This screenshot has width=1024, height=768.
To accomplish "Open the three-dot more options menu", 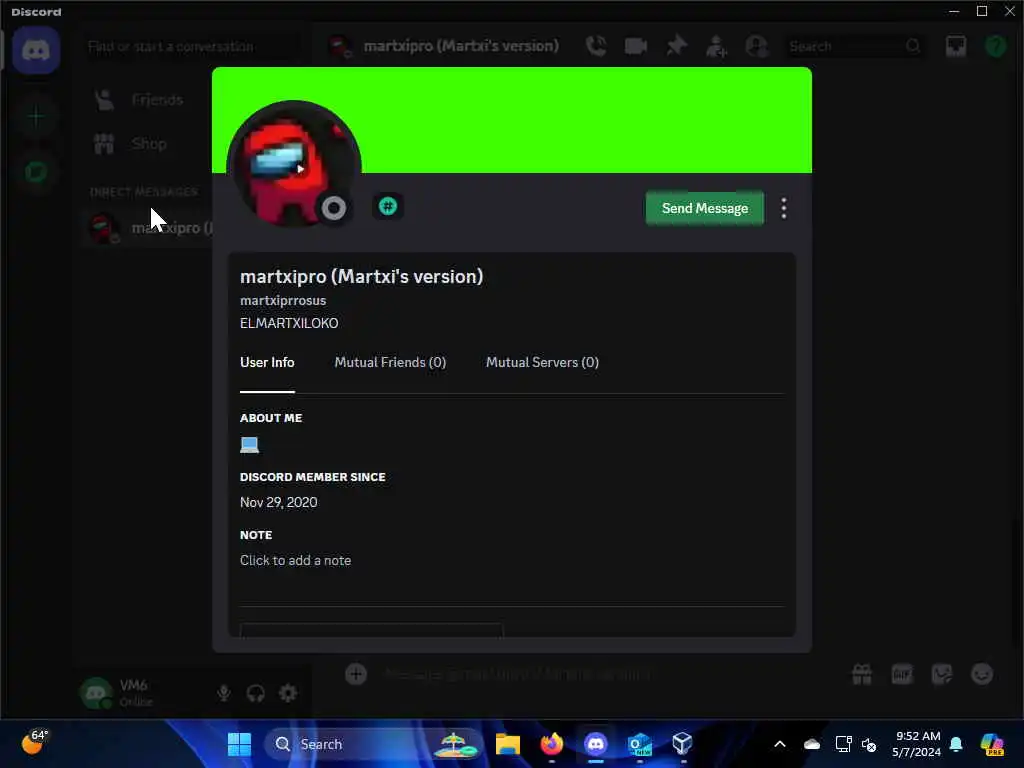I will point(784,208).
